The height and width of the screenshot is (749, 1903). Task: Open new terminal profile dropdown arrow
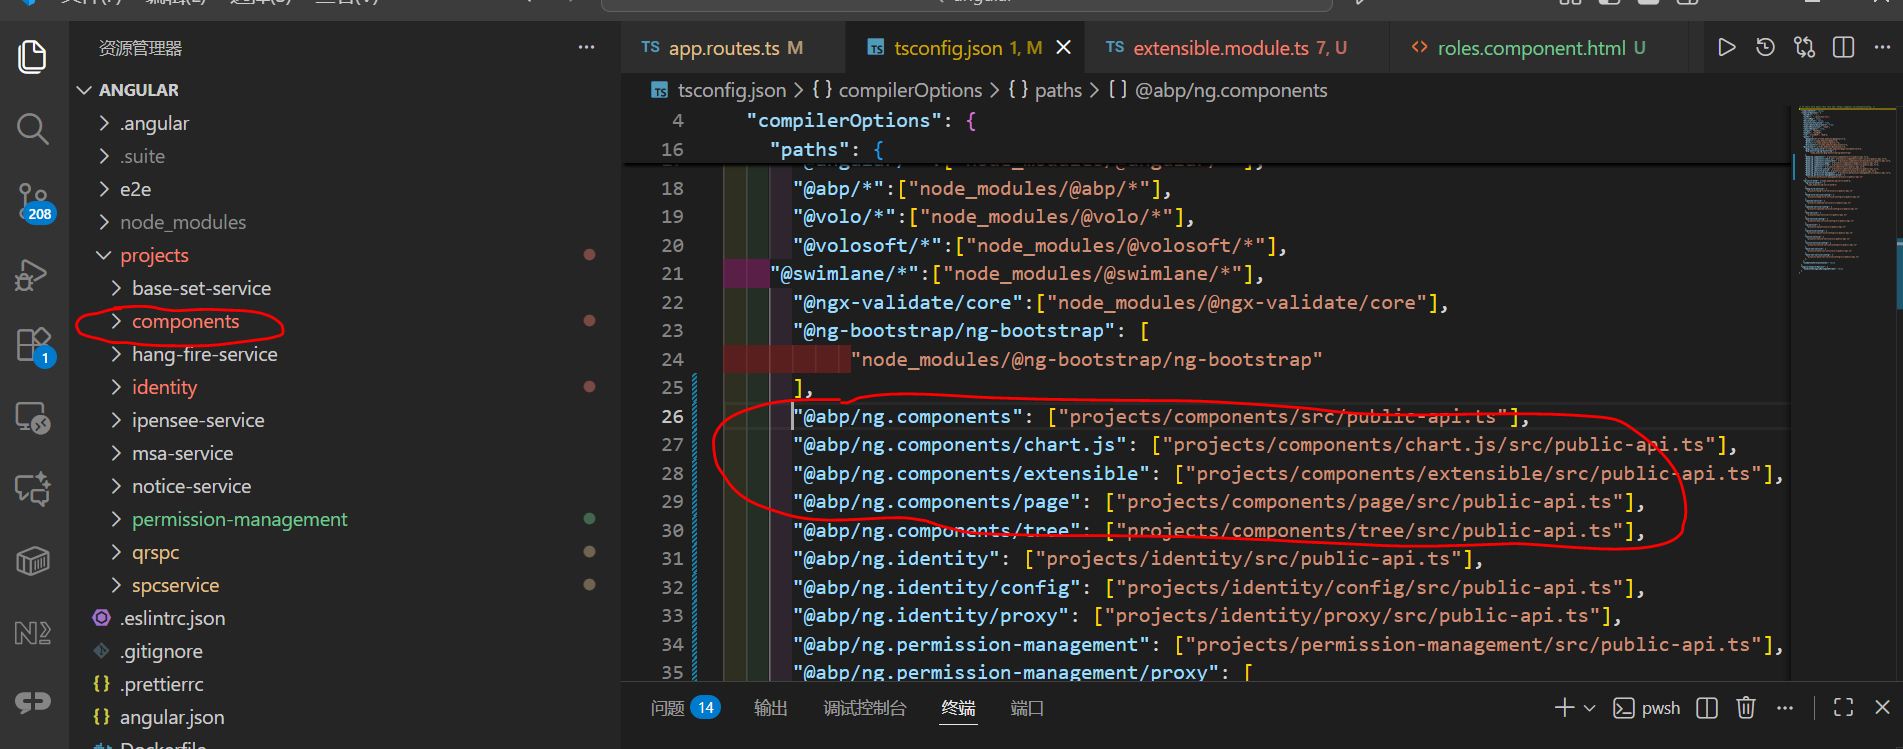coord(1590,708)
